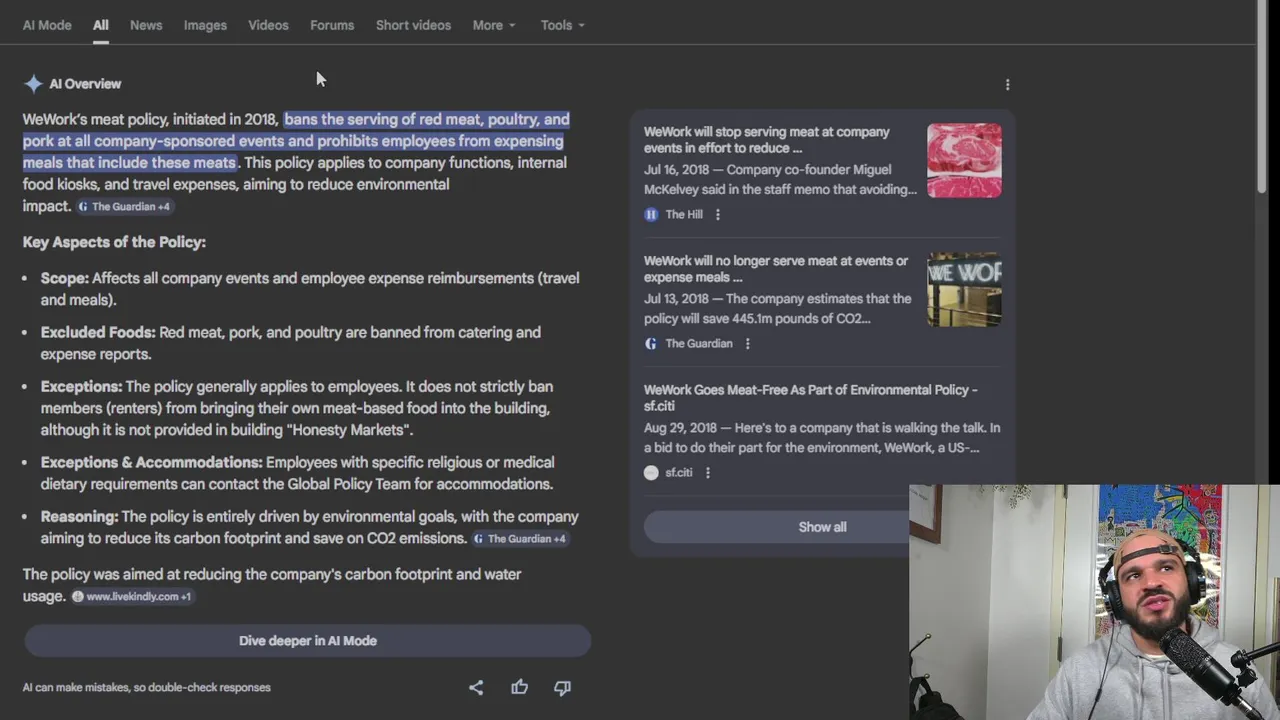Click 'AI can make mistakes' disclaimer text
Screen dimensions: 1280x720
[147, 687]
